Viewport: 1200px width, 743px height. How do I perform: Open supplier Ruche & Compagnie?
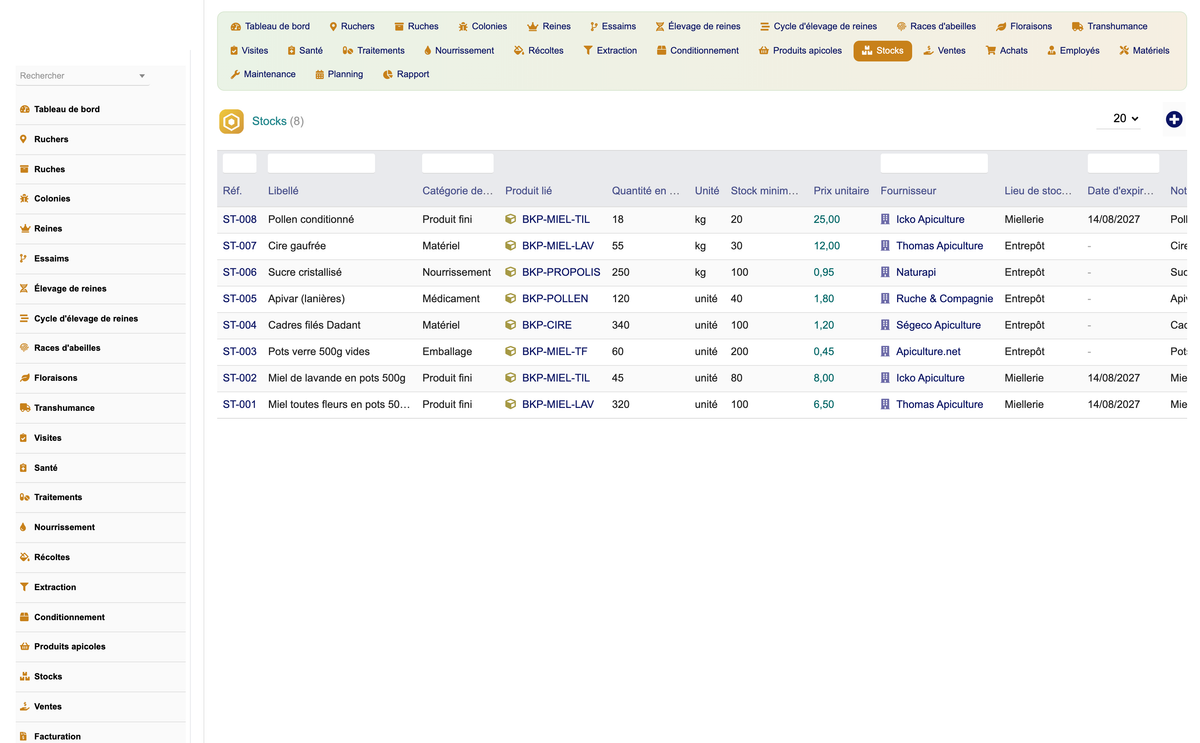(944, 298)
